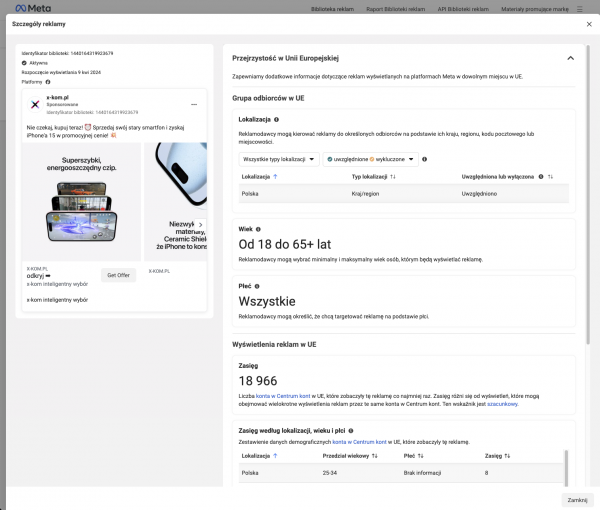Click the info icon beside Płeć

pos(258,284)
